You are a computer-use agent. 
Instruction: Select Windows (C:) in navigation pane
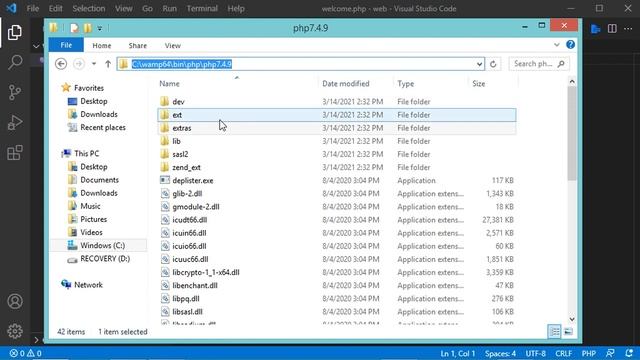[102, 245]
